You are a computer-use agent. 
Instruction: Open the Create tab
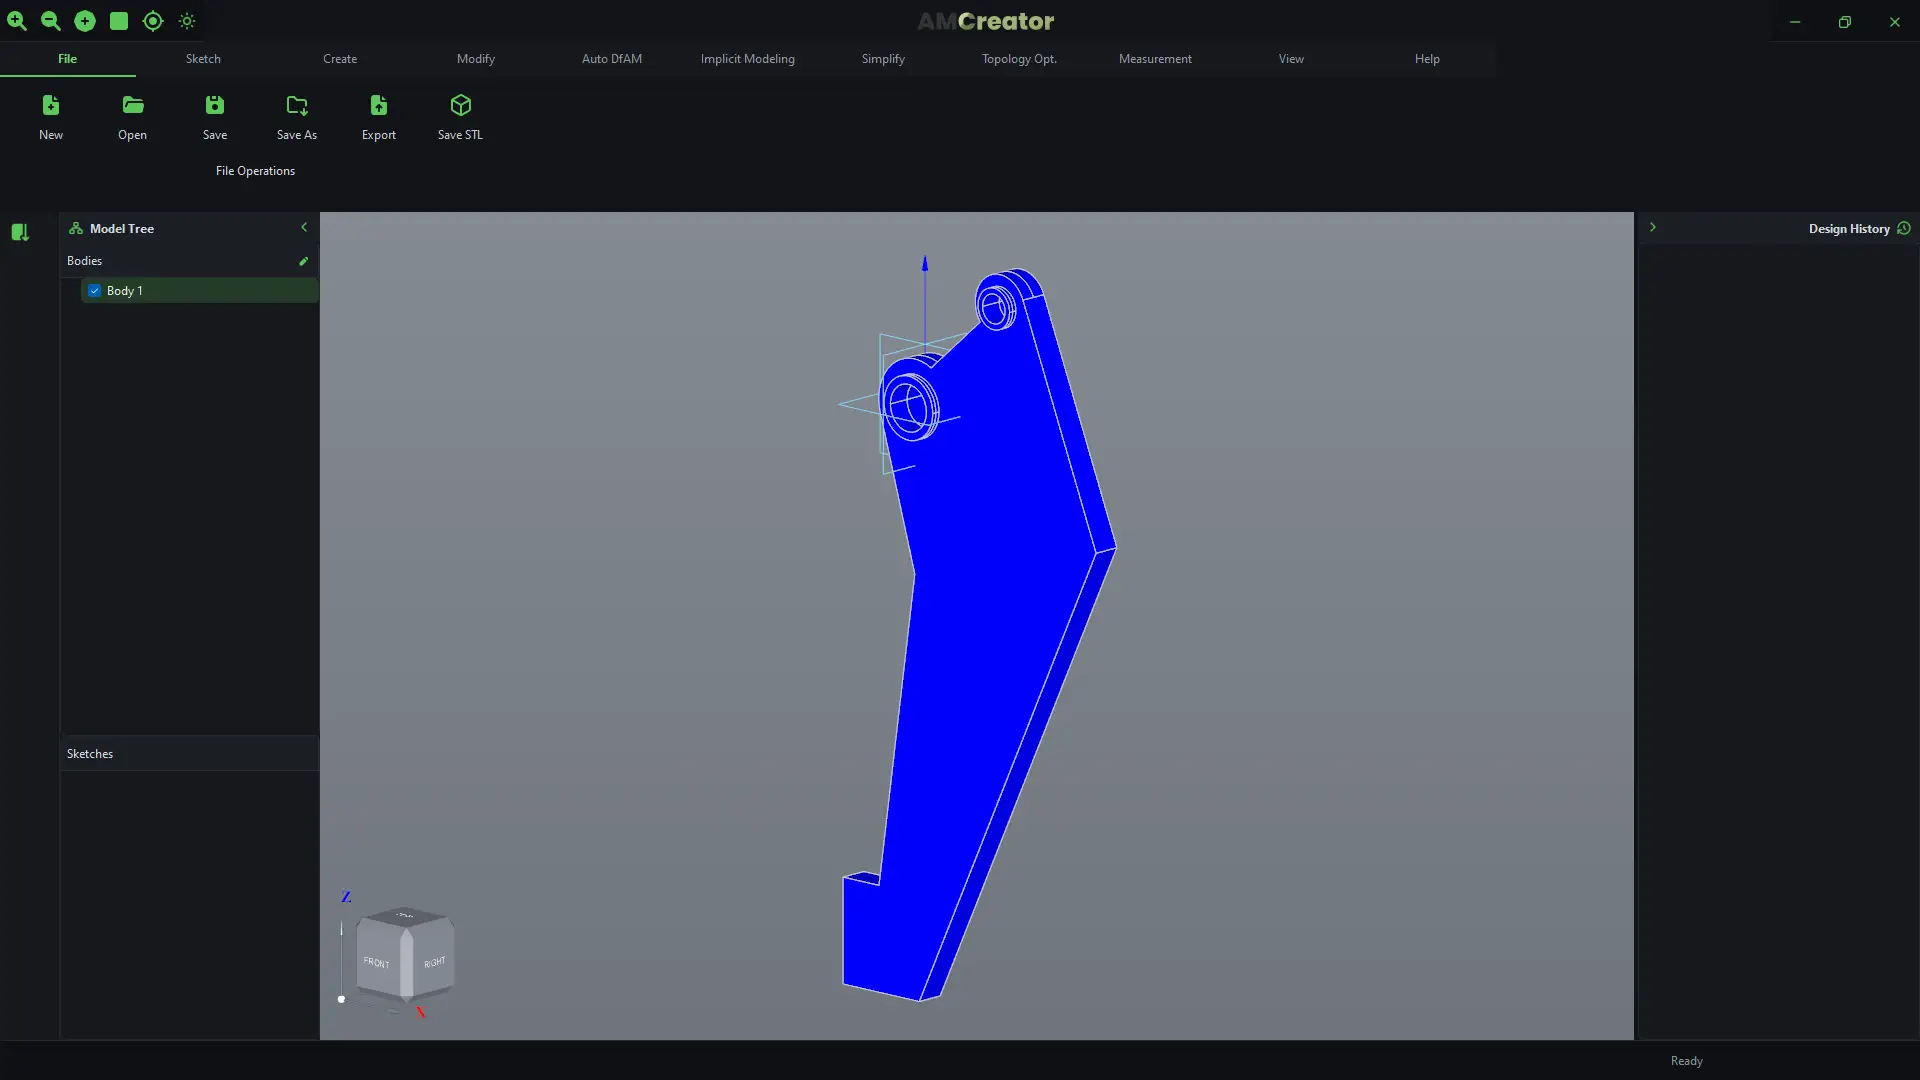tap(340, 59)
